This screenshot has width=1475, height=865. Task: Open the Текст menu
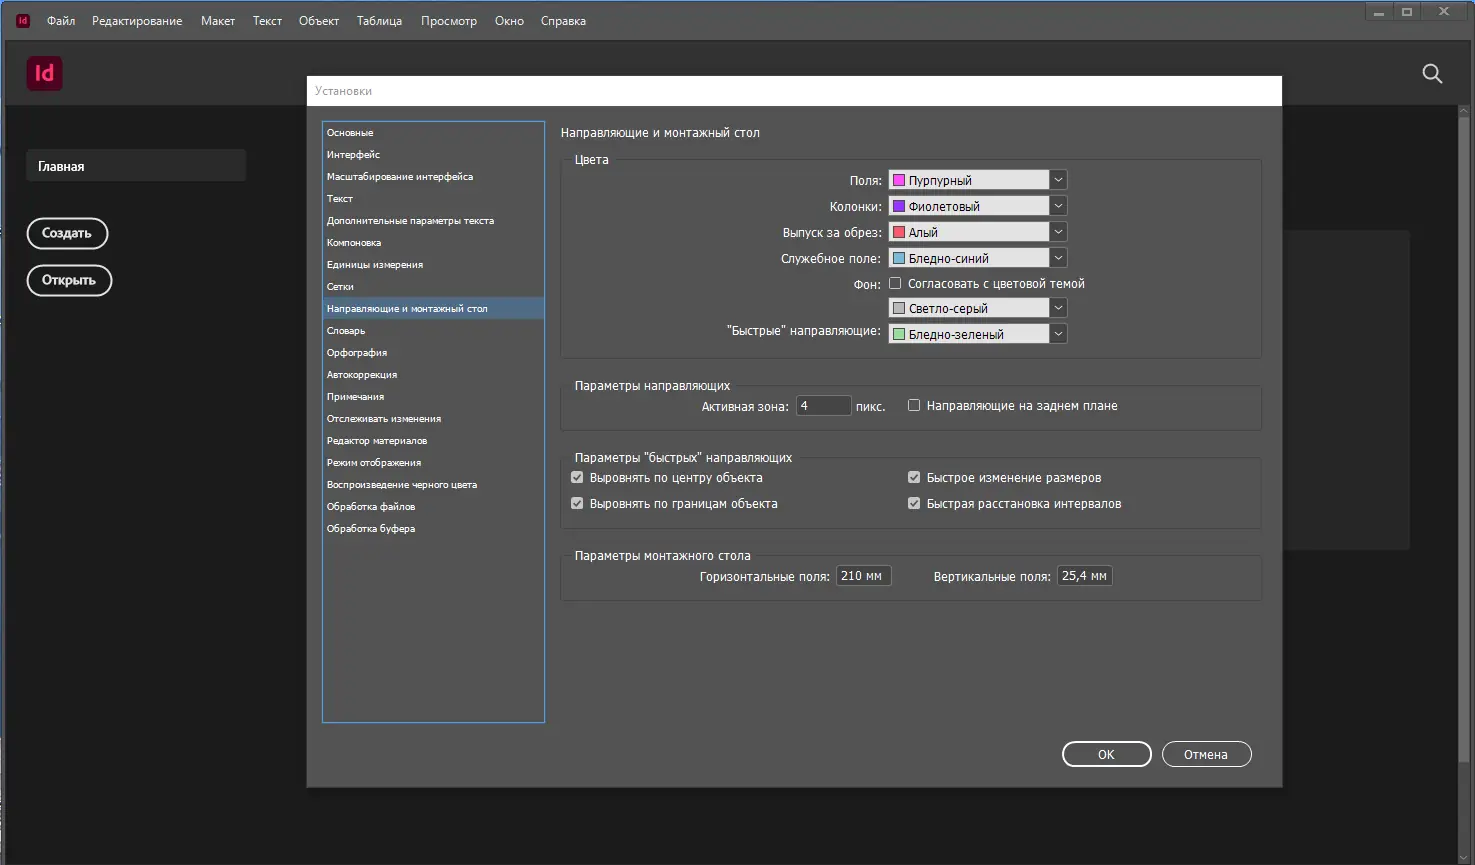(267, 21)
